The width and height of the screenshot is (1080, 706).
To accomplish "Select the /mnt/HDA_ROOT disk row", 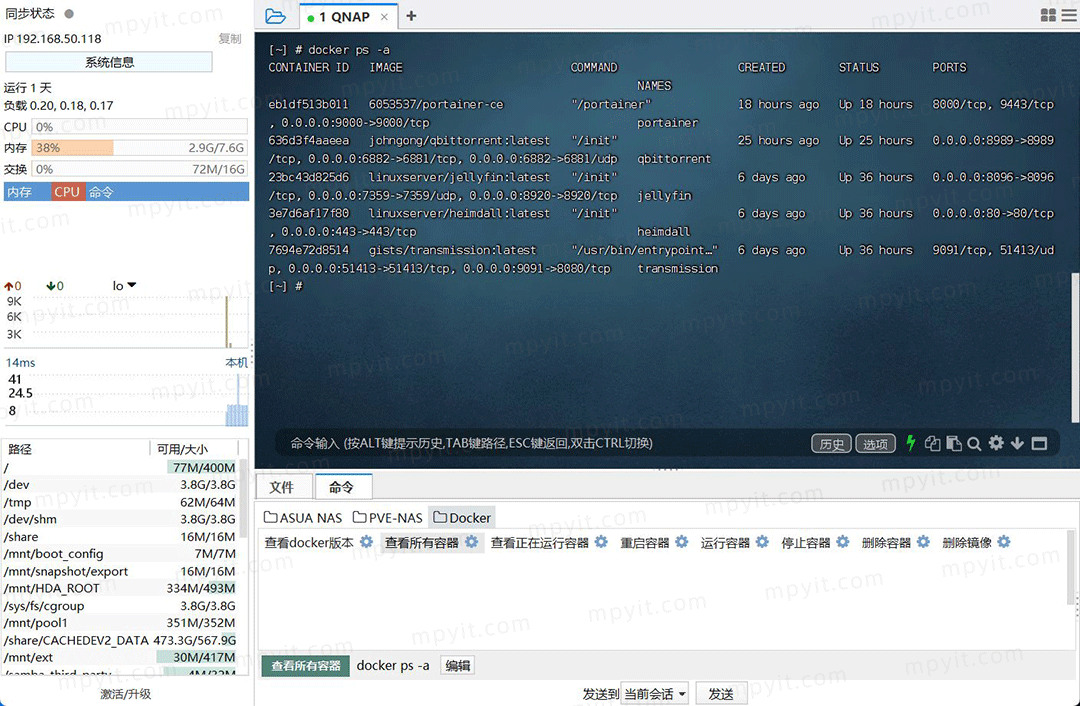I will point(120,588).
